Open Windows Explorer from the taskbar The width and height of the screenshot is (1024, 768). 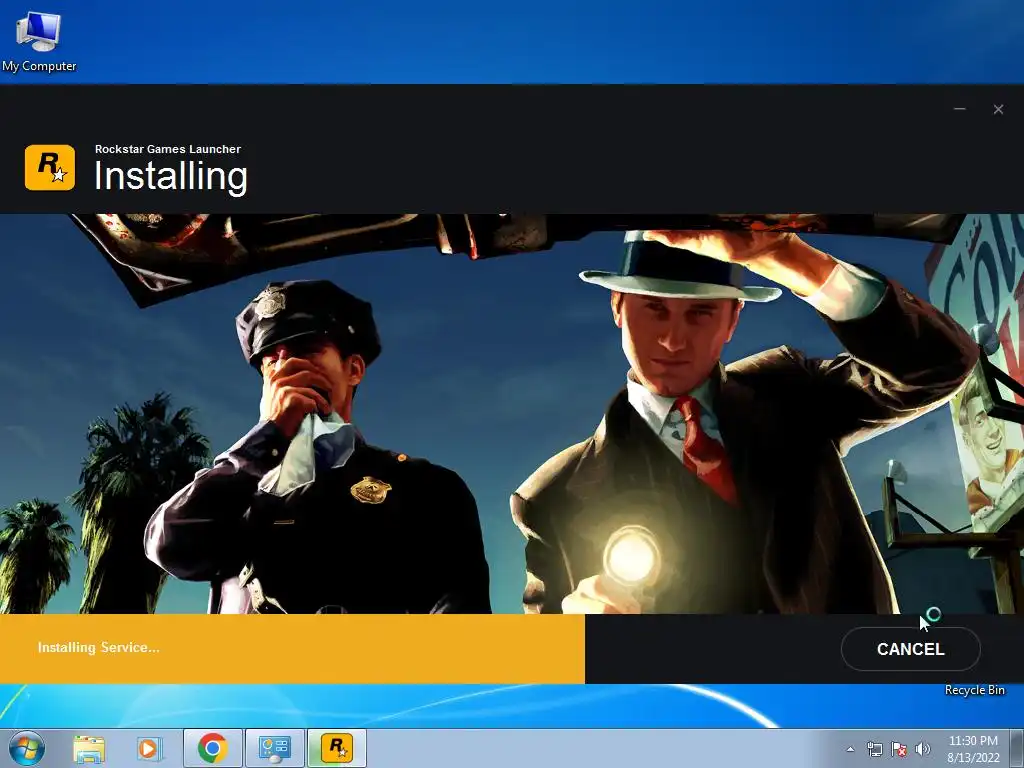(x=89, y=748)
